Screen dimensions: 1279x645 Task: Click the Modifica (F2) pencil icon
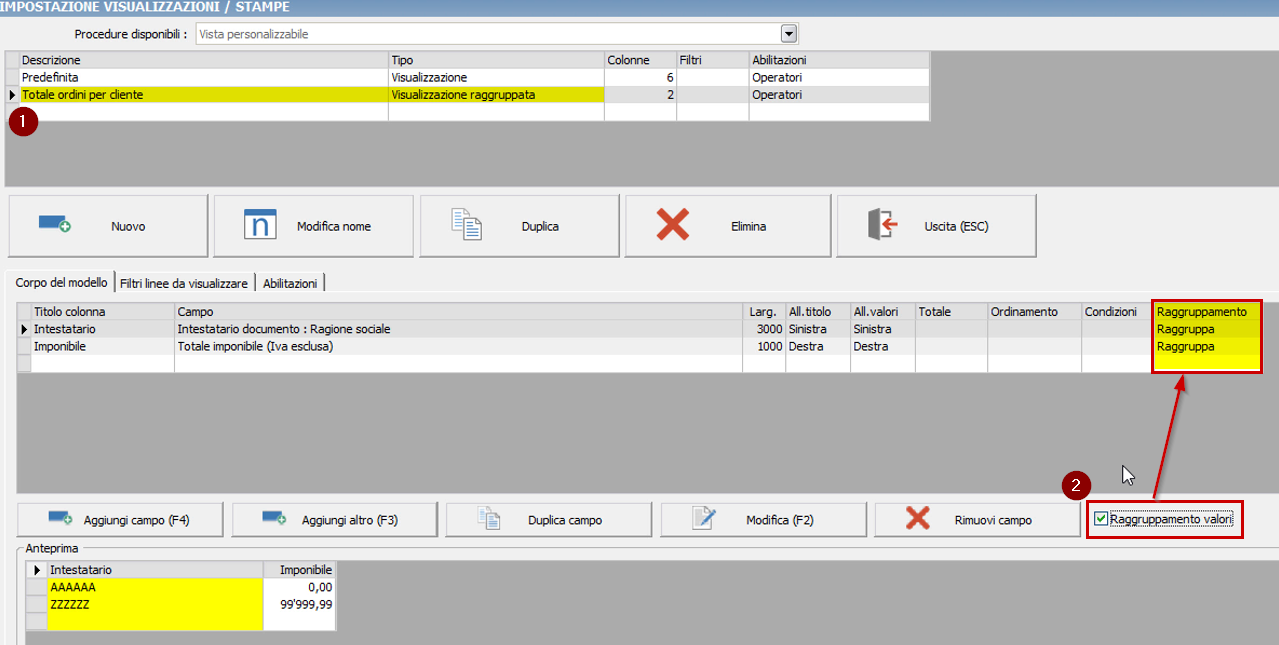(x=704, y=519)
